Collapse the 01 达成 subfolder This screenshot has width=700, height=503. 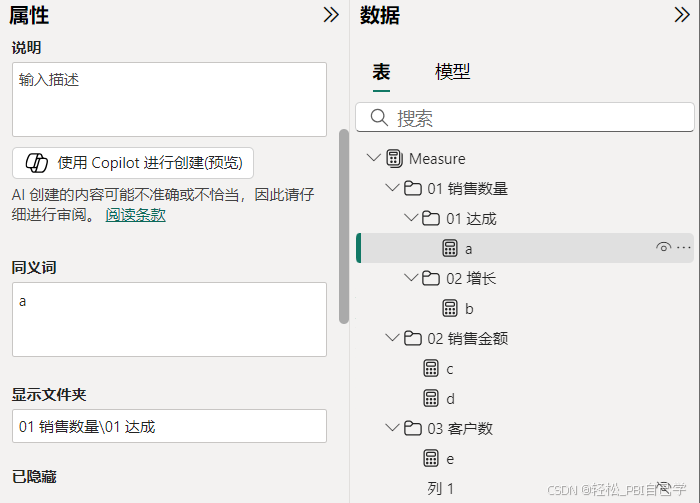pyautogui.click(x=411, y=217)
